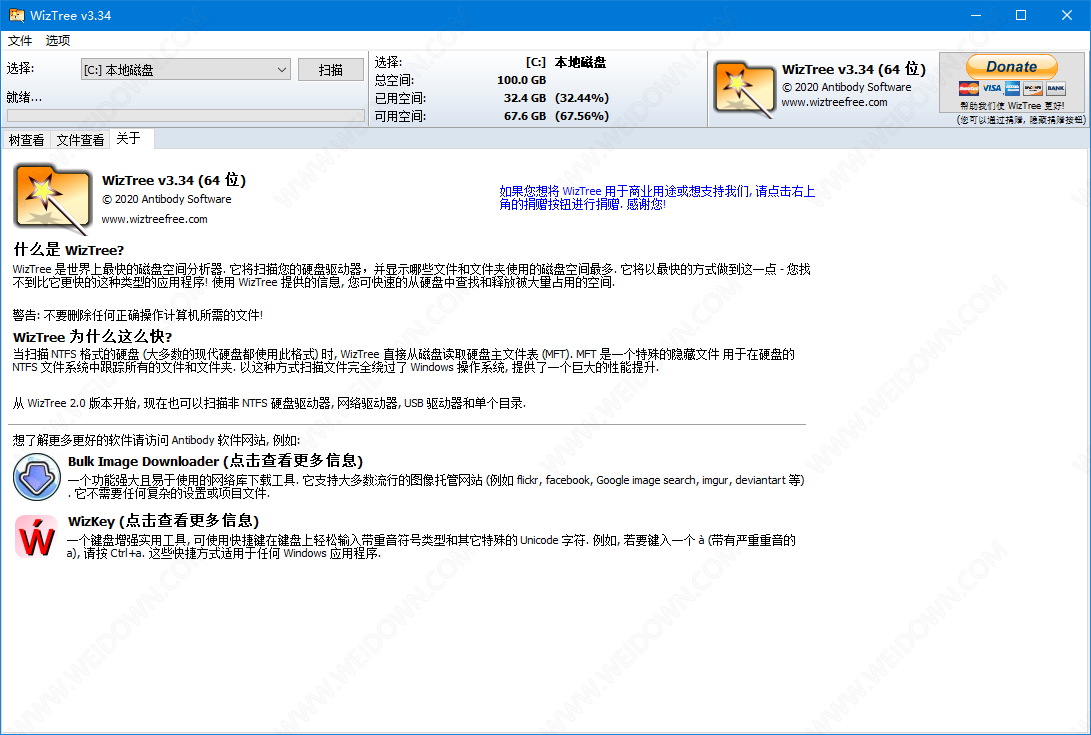Viewport: 1091px width, 735px height.
Task: Open www.wiztreefree.com link in About tab
Action: pyautogui.click(x=154, y=219)
